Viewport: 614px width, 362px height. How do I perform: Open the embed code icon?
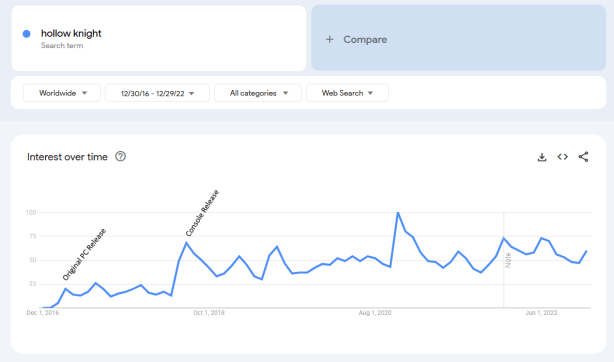coord(563,157)
